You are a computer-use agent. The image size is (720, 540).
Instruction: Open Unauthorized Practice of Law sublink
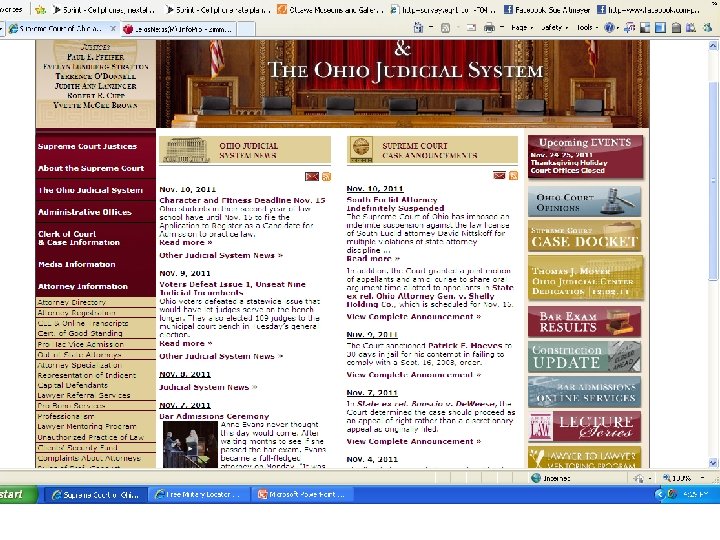pos(90,437)
